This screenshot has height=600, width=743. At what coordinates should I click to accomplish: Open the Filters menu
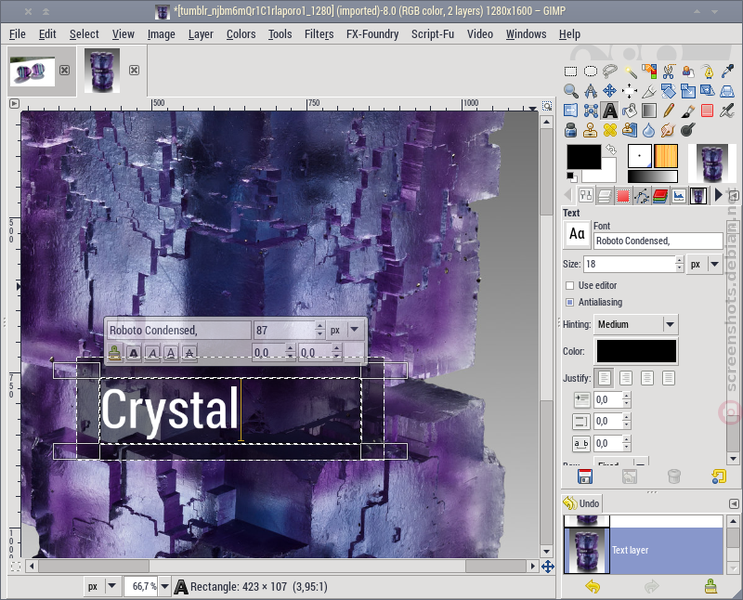[319, 34]
